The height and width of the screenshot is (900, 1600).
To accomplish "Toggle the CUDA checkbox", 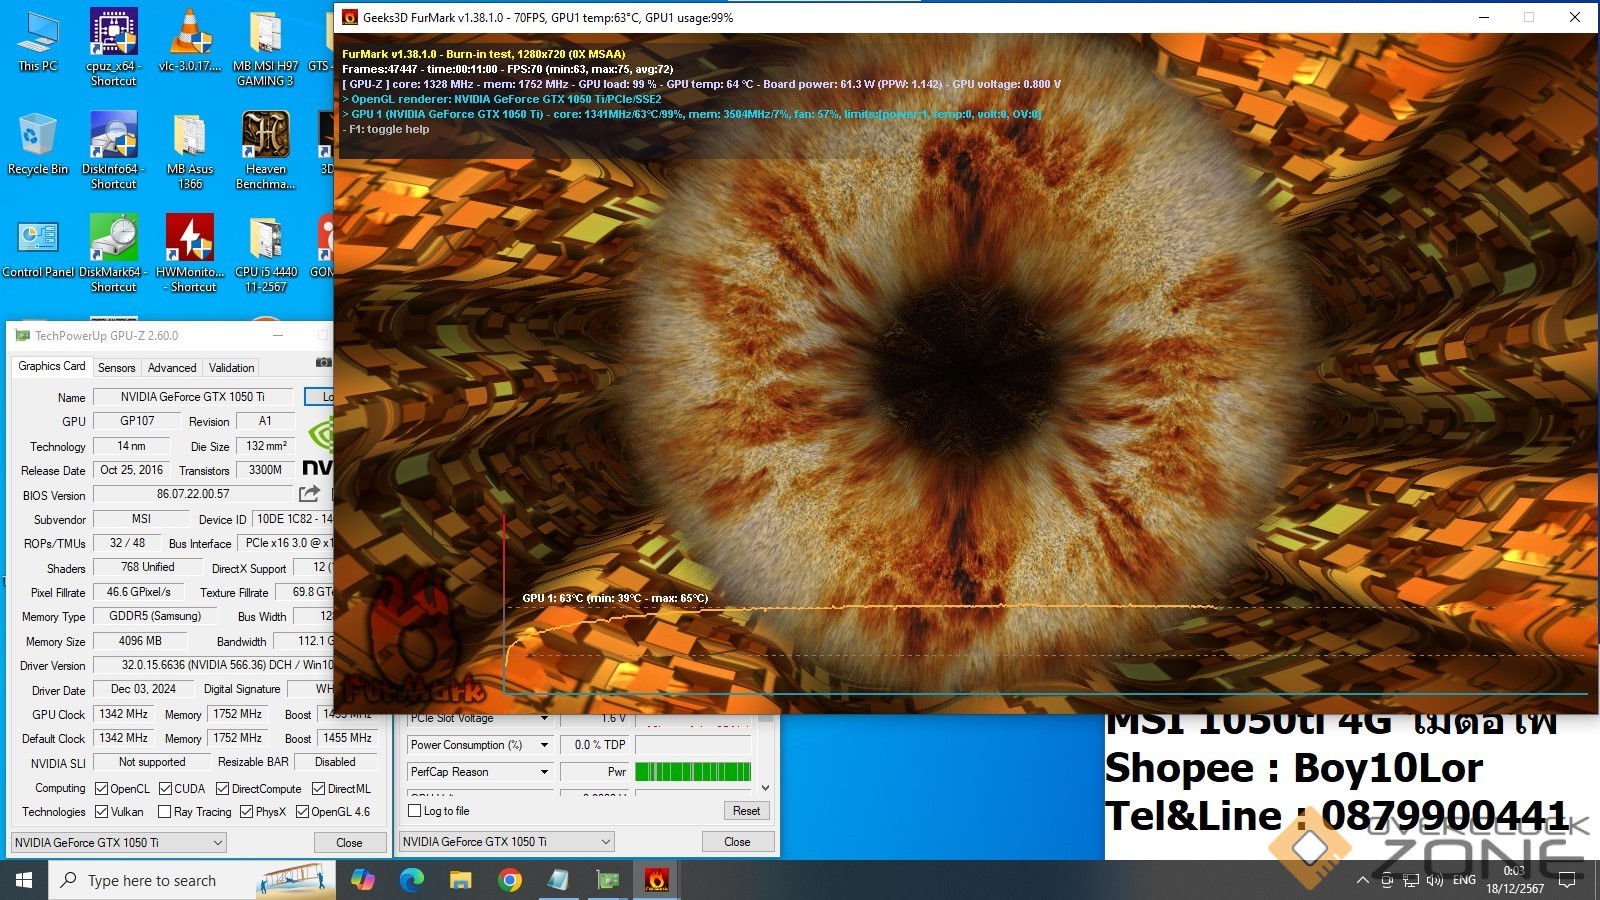I will pyautogui.click(x=166, y=789).
